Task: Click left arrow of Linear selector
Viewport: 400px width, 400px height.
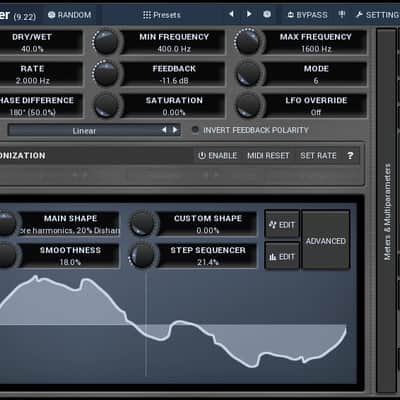Action: (x=164, y=130)
